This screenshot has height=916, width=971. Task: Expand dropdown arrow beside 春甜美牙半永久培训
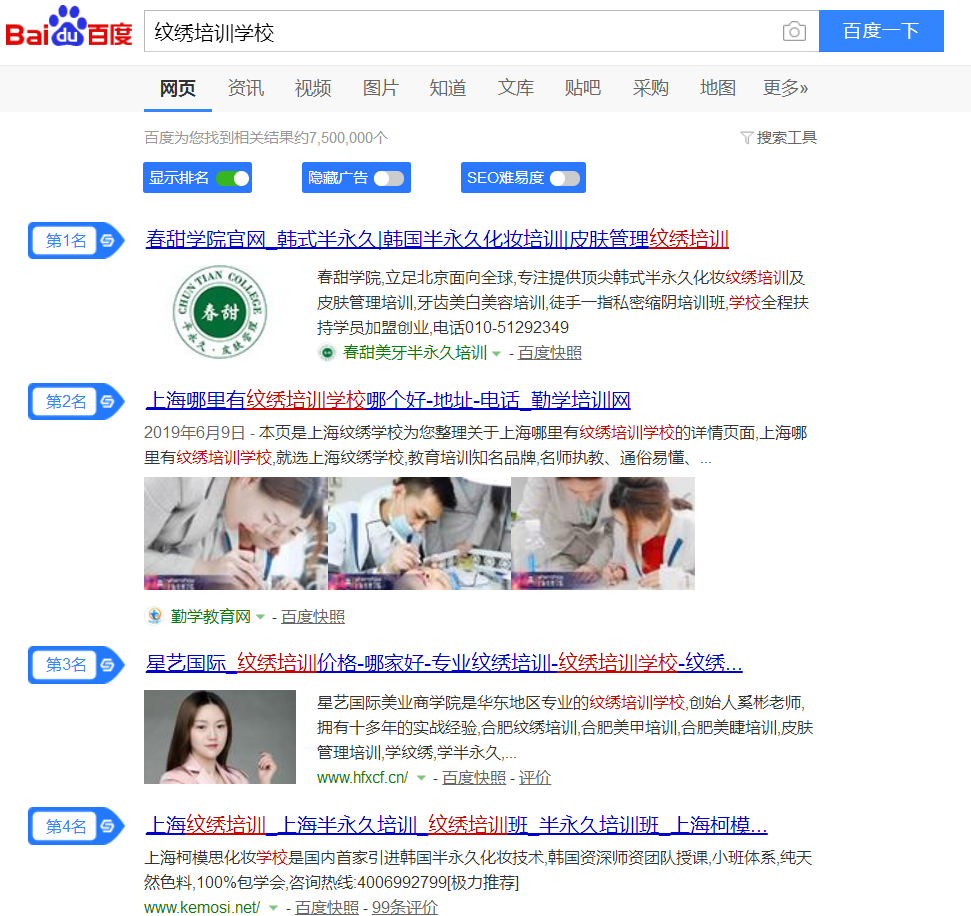[497, 354]
